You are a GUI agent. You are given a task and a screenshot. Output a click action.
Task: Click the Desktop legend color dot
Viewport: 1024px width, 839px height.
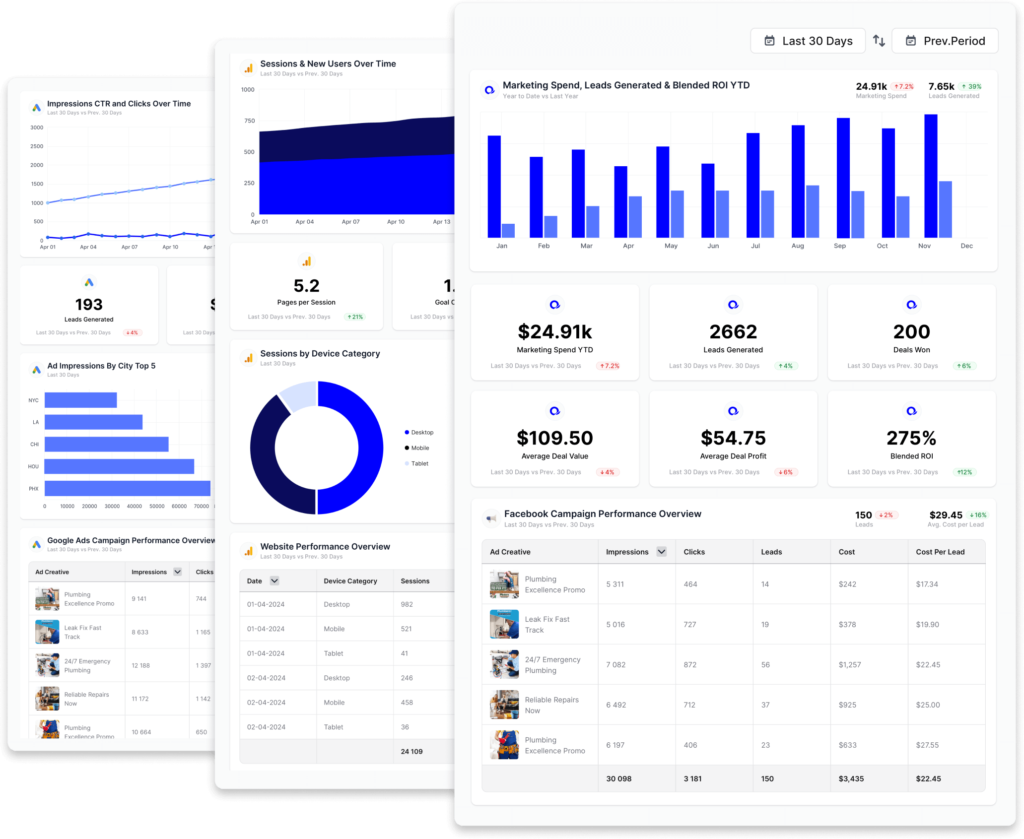coord(407,432)
